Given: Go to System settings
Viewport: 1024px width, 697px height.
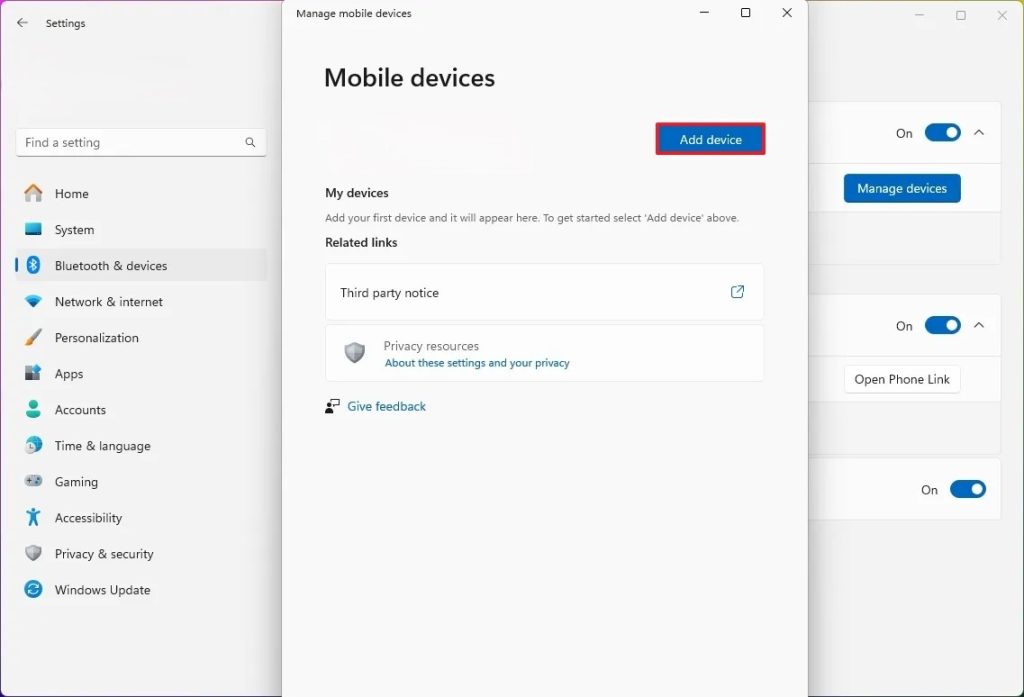Looking at the screenshot, I should [x=74, y=229].
